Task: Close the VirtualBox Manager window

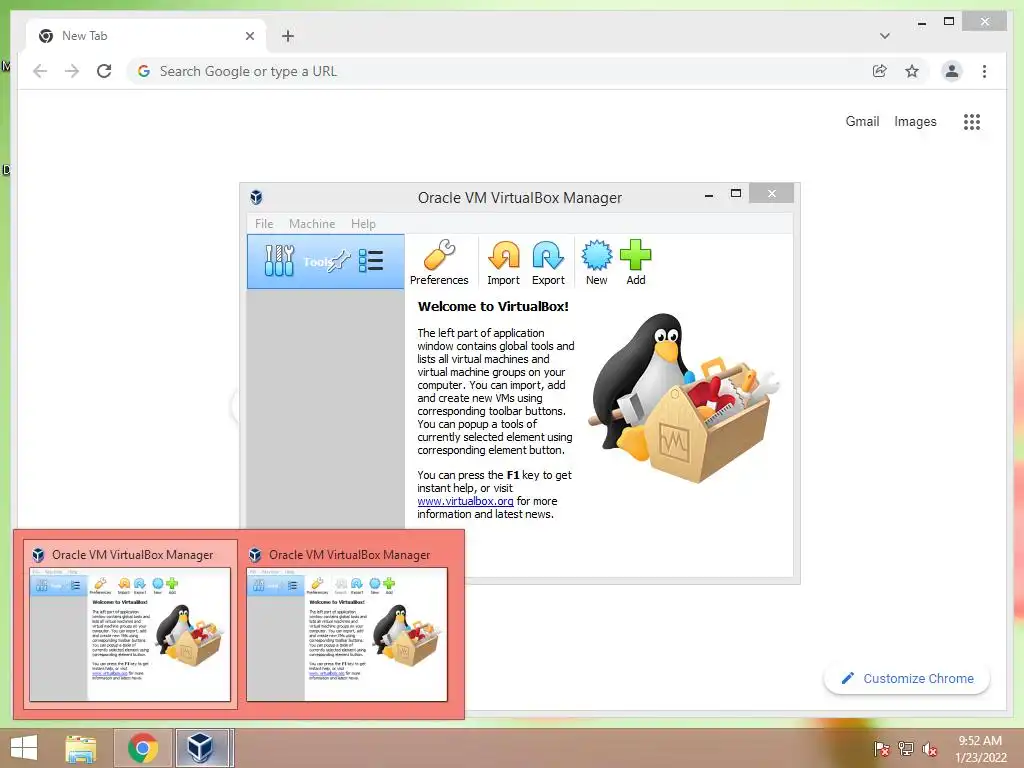Action: [x=771, y=193]
